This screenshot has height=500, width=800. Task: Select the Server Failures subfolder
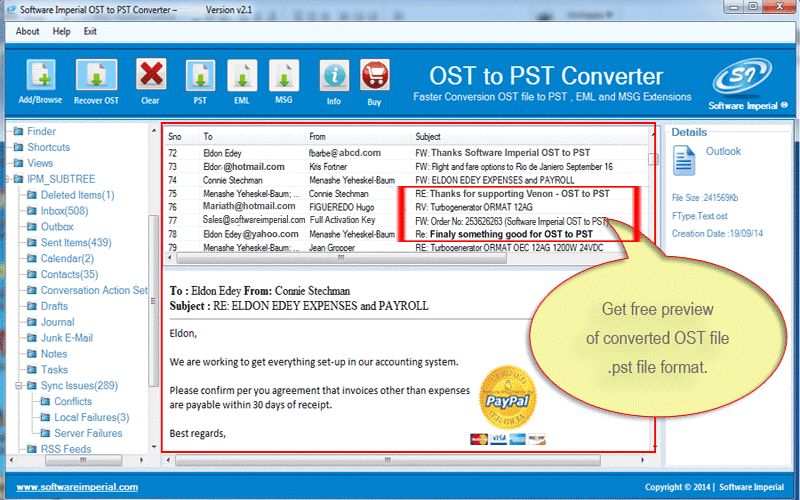tap(88, 433)
